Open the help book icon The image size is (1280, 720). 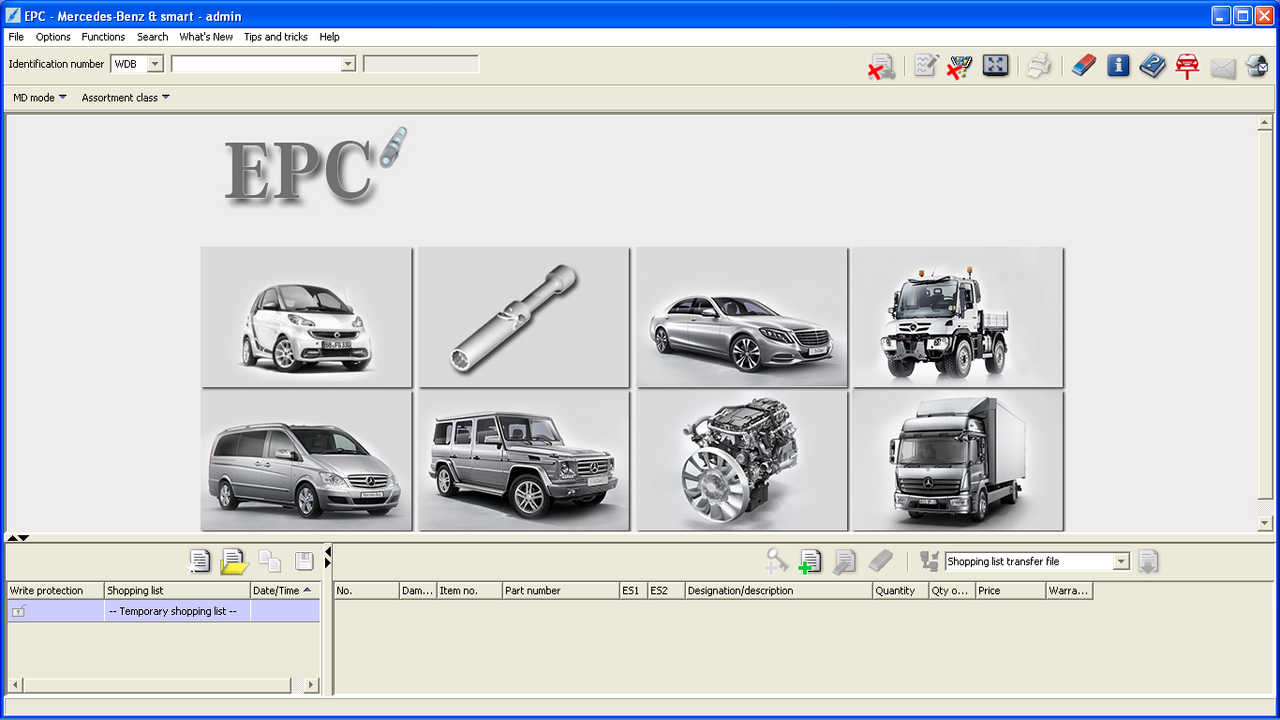pos(1152,66)
